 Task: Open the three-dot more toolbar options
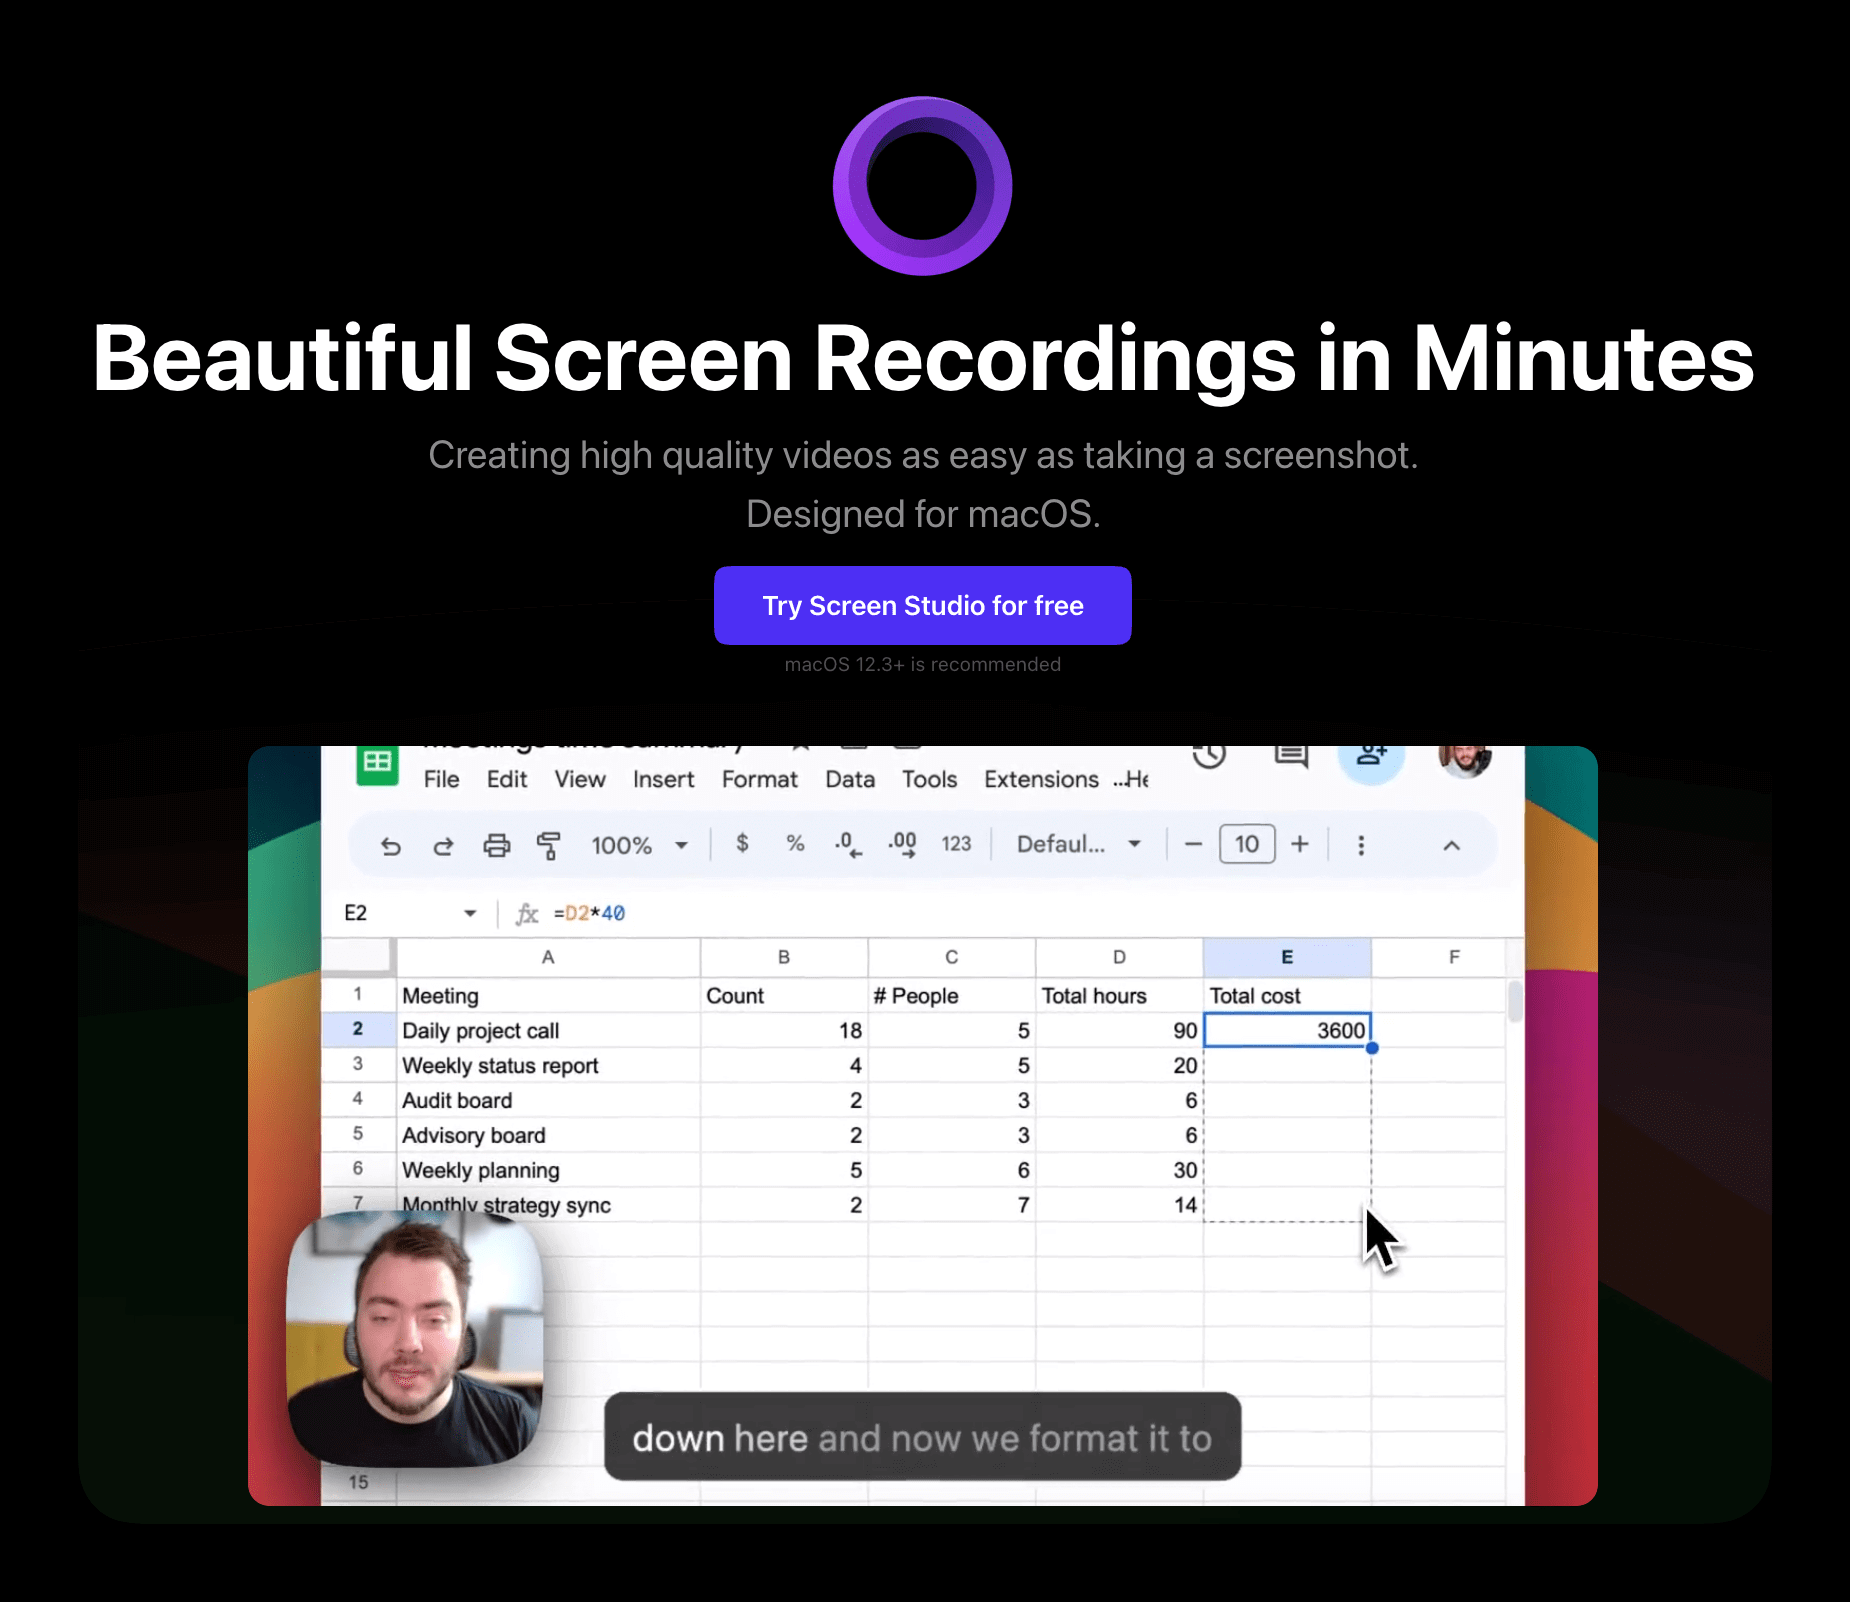pyautogui.click(x=1361, y=846)
